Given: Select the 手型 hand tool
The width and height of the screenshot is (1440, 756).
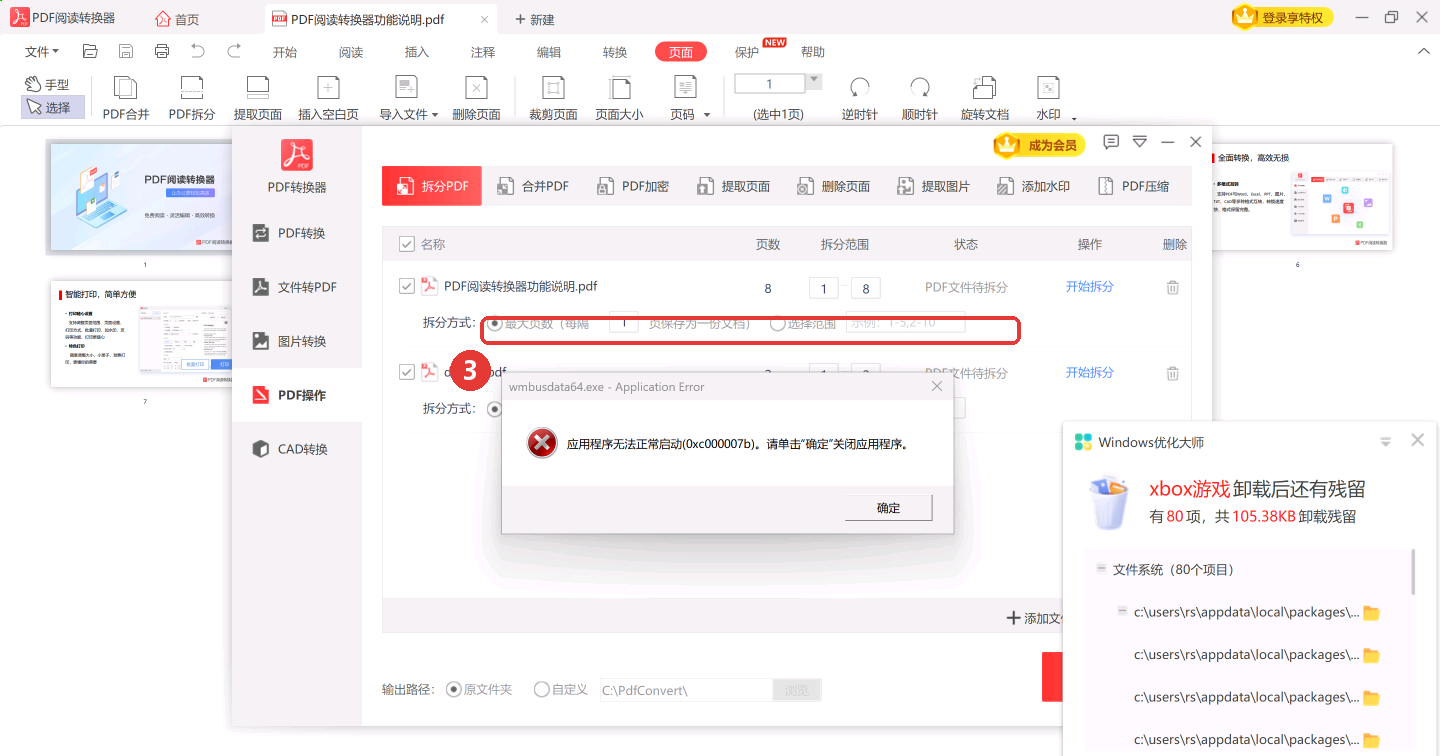Looking at the screenshot, I should [x=48, y=85].
